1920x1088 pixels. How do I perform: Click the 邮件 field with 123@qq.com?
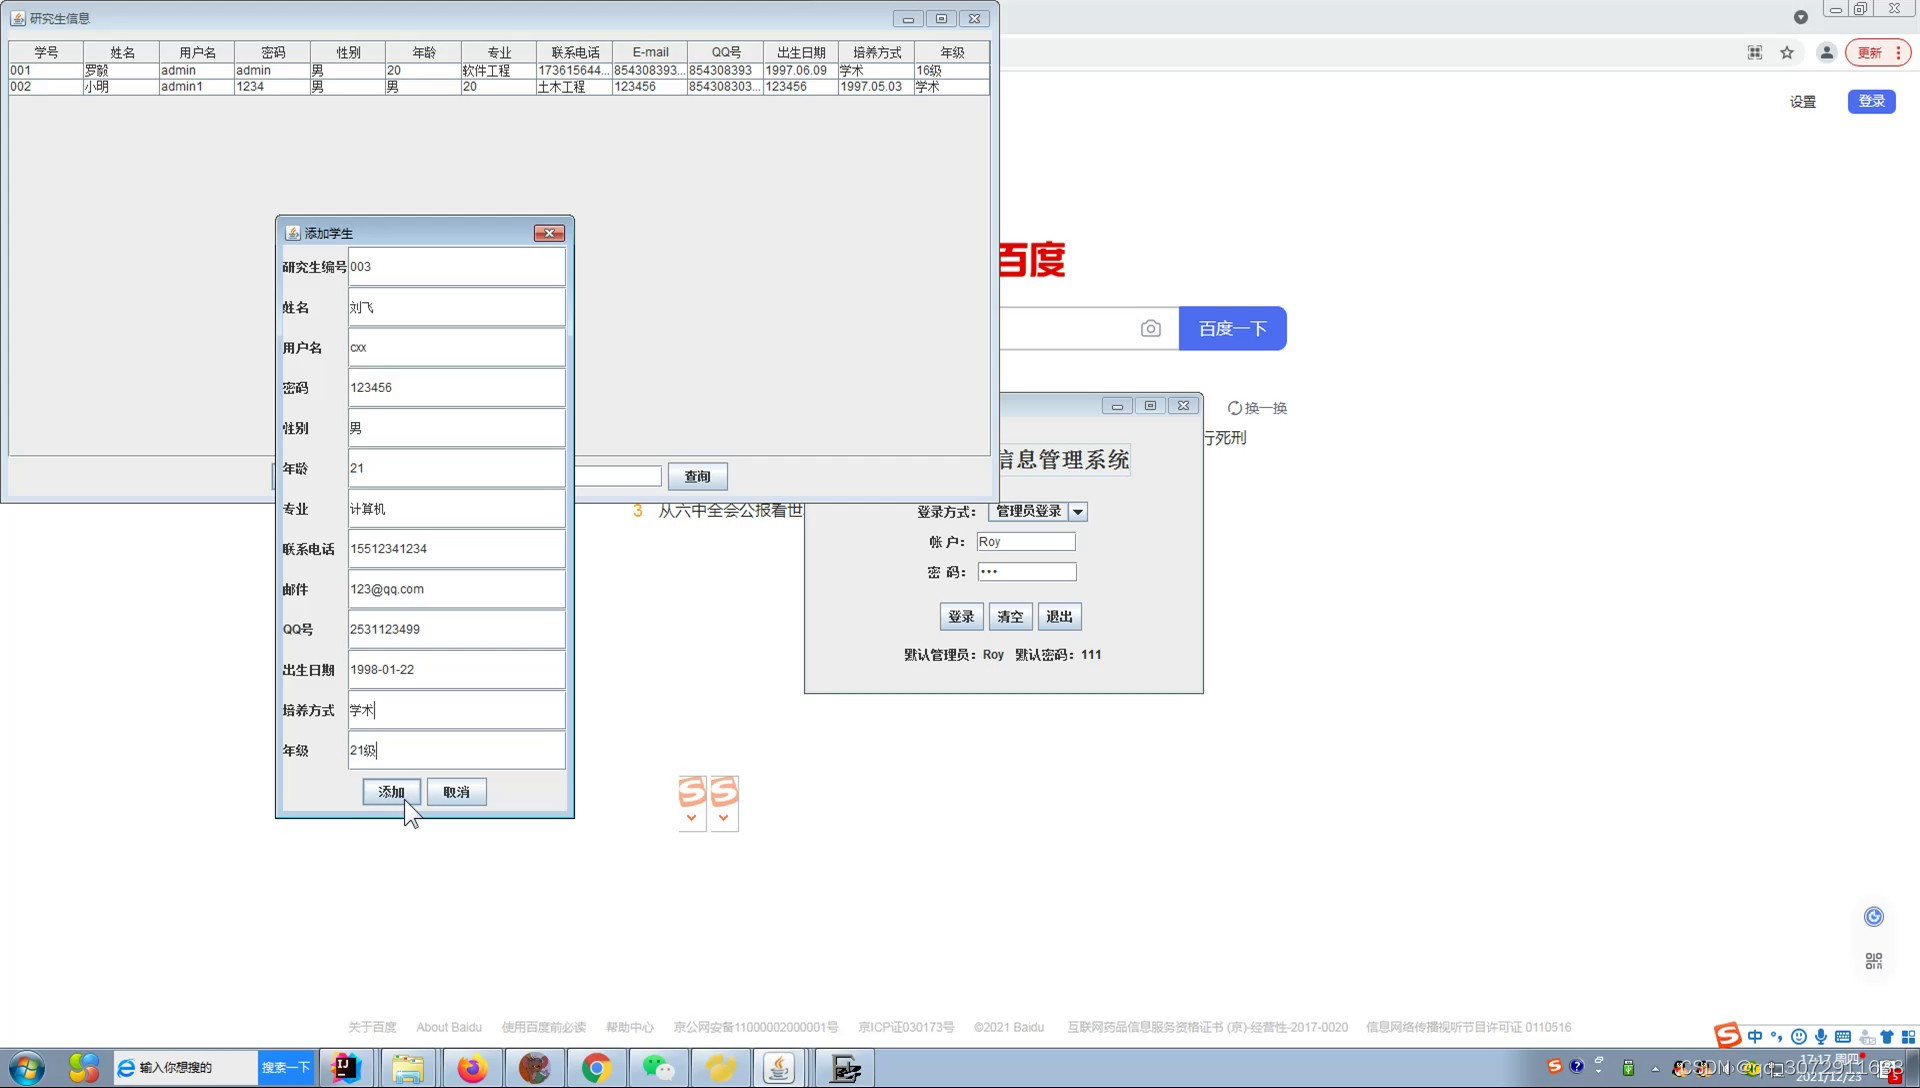(456, 589)
